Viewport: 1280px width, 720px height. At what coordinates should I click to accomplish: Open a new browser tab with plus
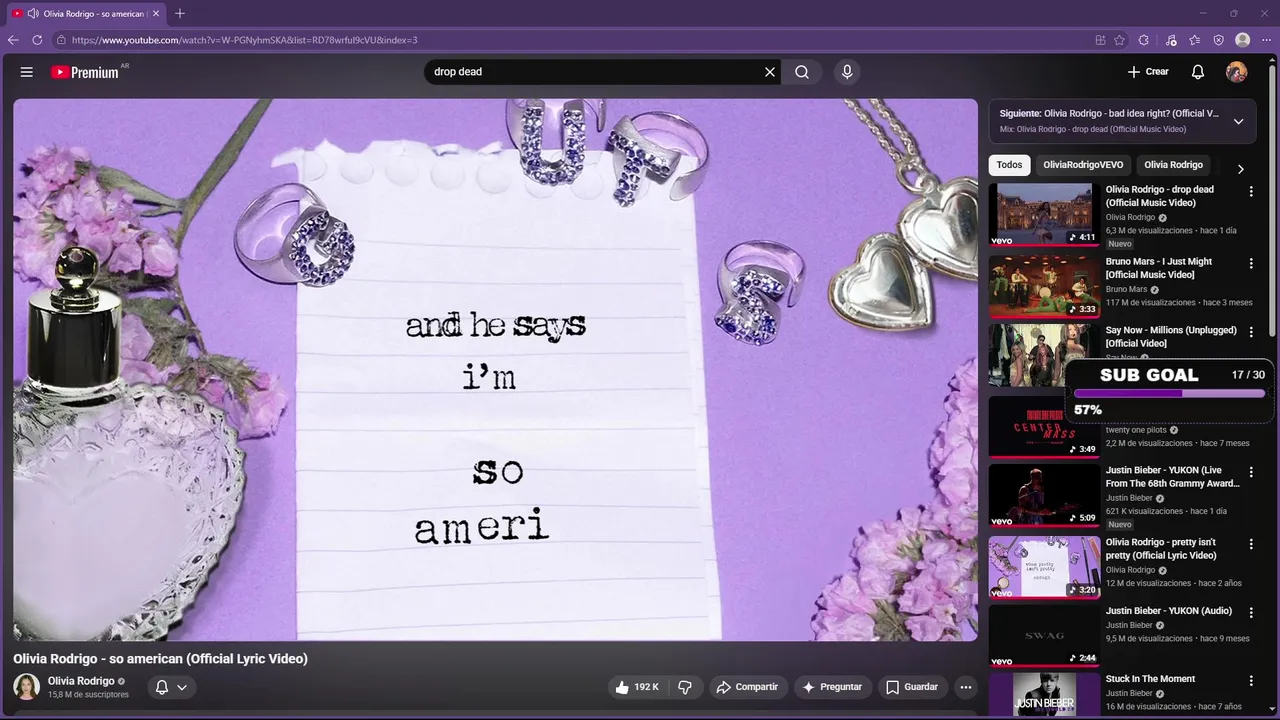pyautogui.click(x=180, y=14)
